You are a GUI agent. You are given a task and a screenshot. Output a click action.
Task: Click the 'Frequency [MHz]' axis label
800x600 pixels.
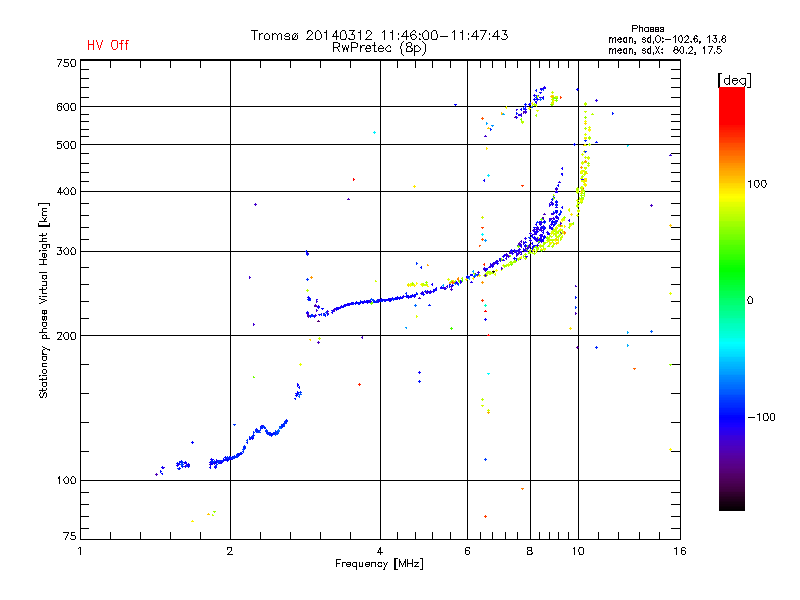[x=379, y=564]
